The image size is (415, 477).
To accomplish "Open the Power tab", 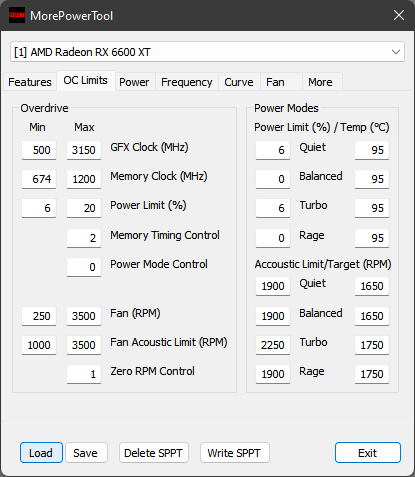I will [x=134, y=82].
